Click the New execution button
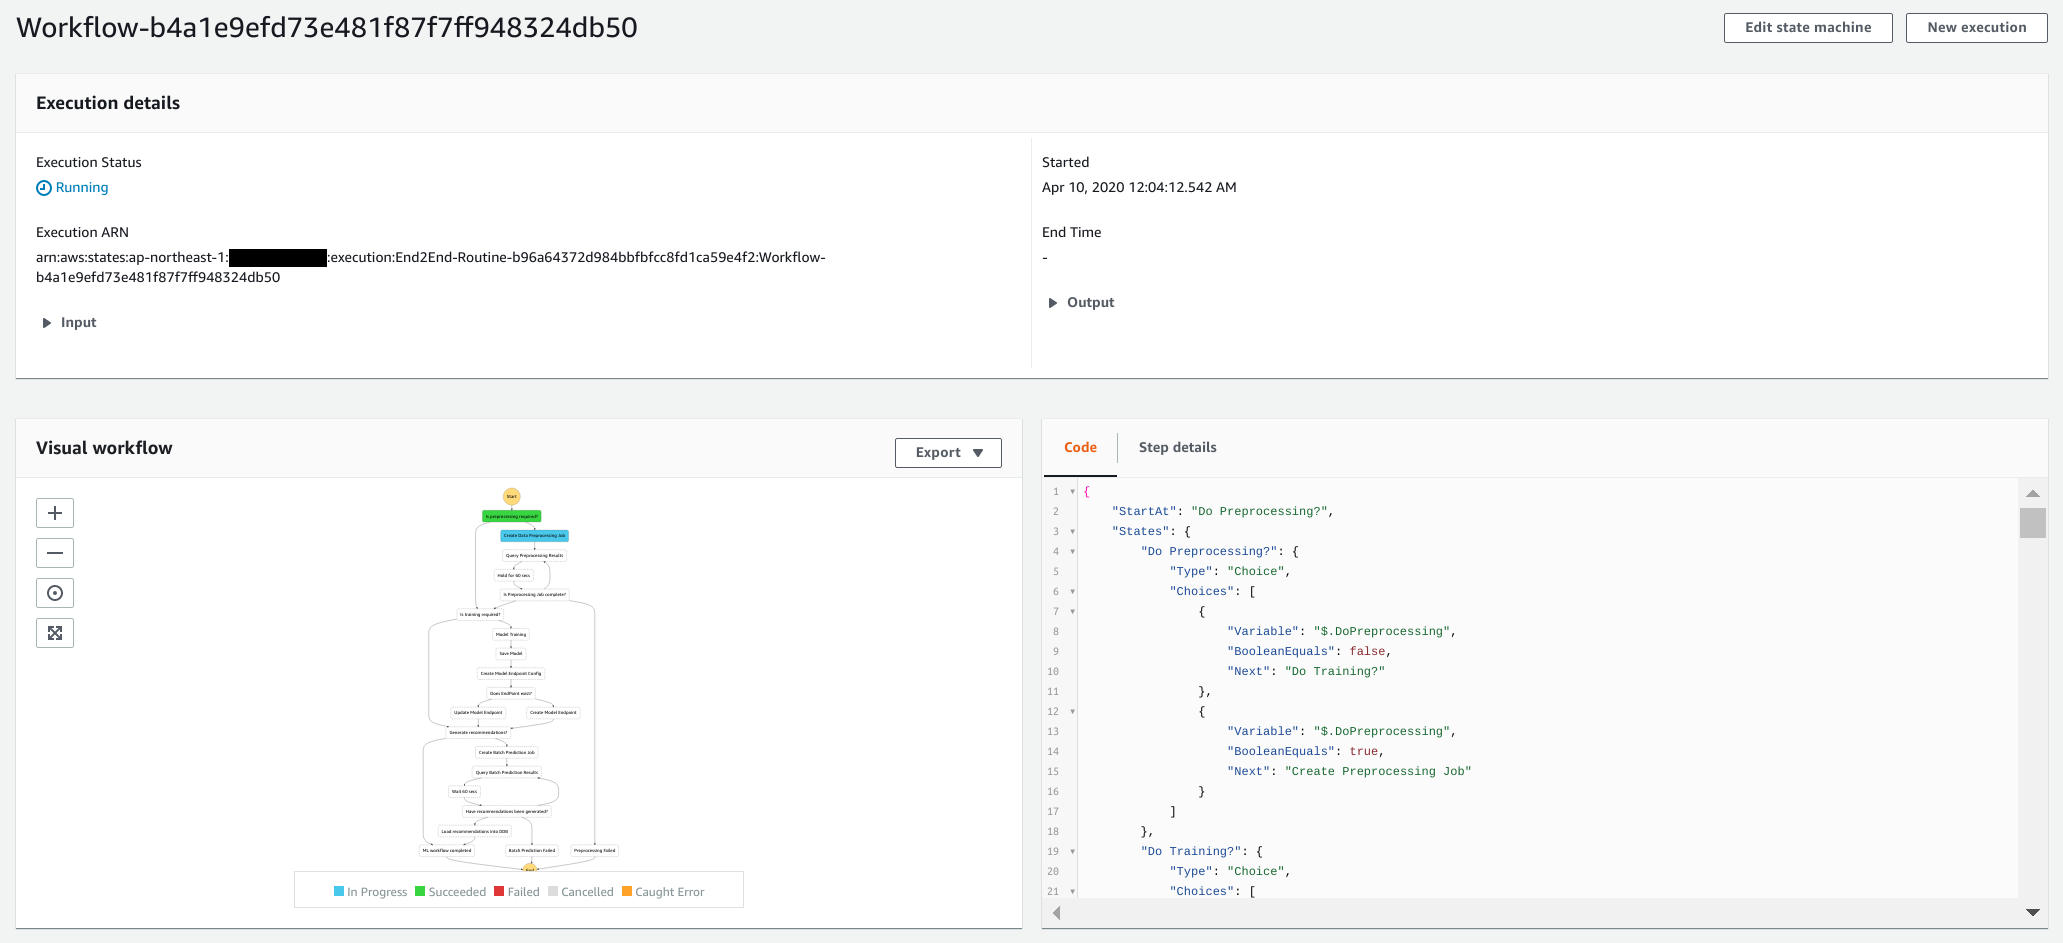2063x943 pixels. click(x=1976, y=28)
